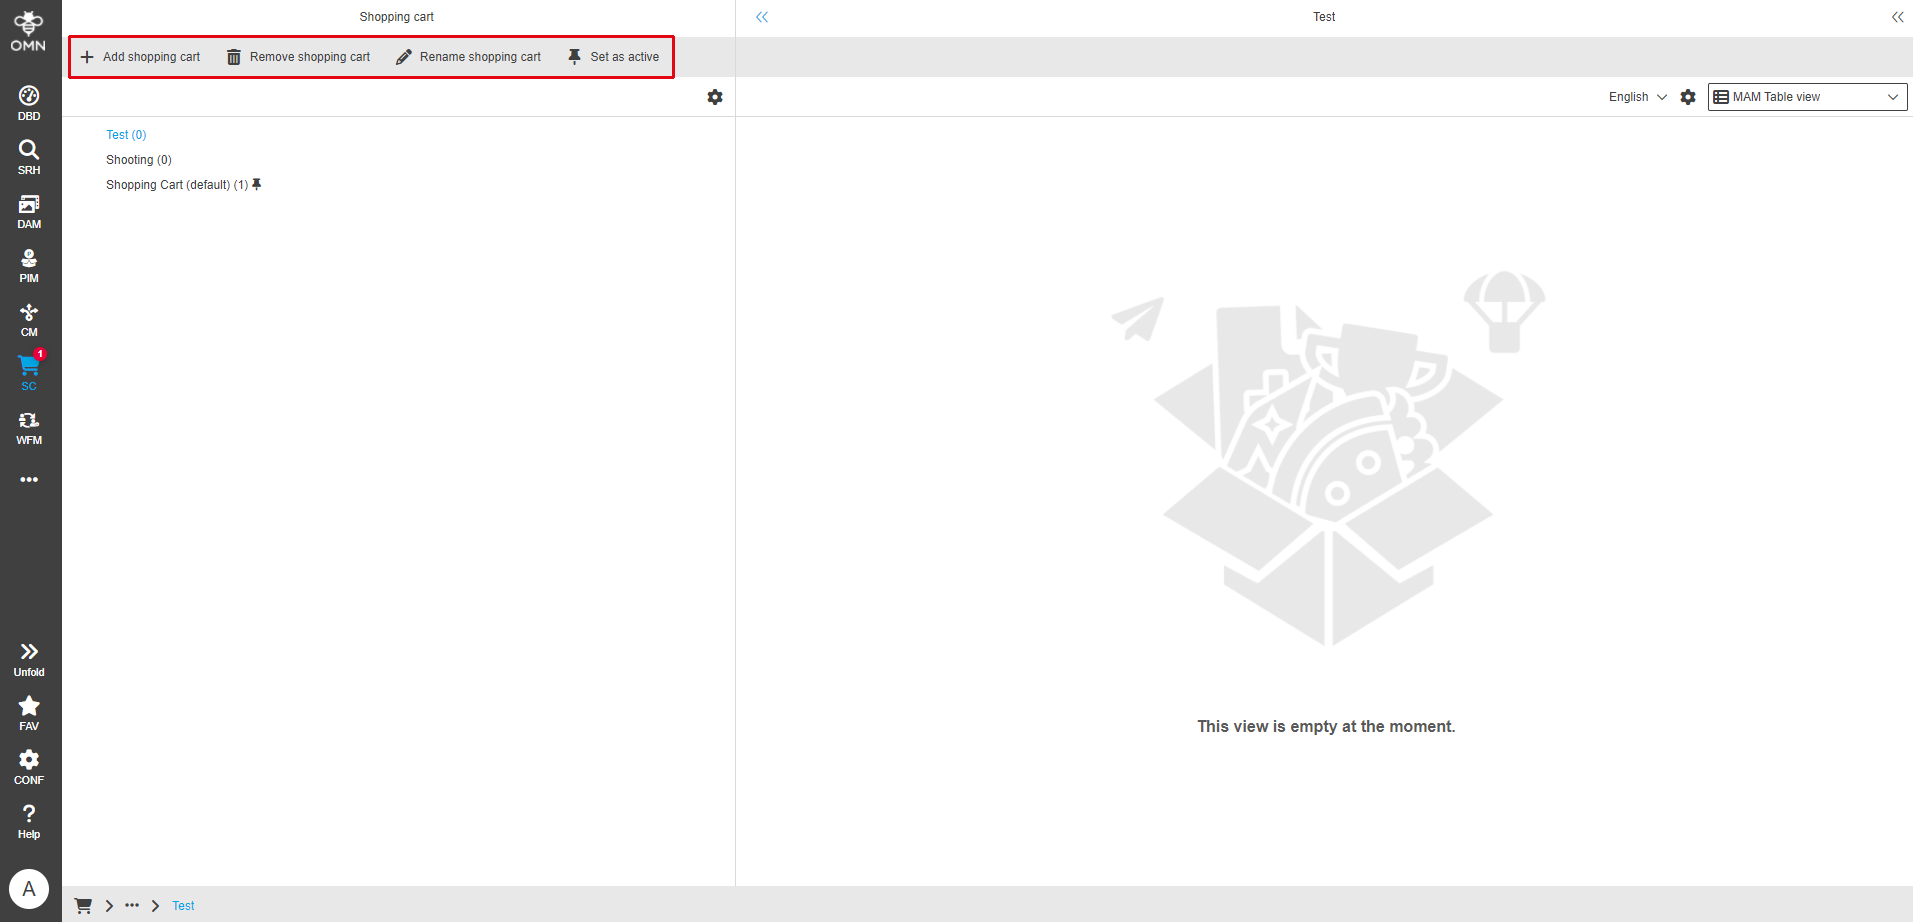Open the user avatar menu
Image resolution: width=1913 pixels, height=922 pixels.
click(29, 889)
